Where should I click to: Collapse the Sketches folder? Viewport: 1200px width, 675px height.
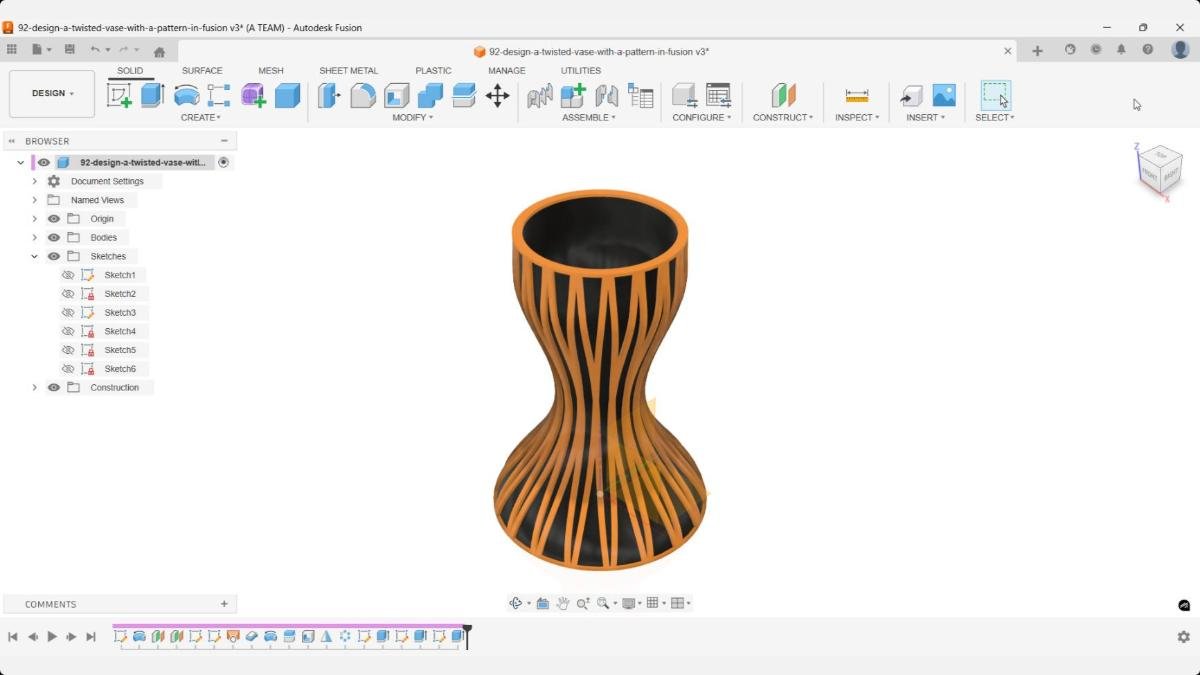pyautogui.click(x=35, y=256)
